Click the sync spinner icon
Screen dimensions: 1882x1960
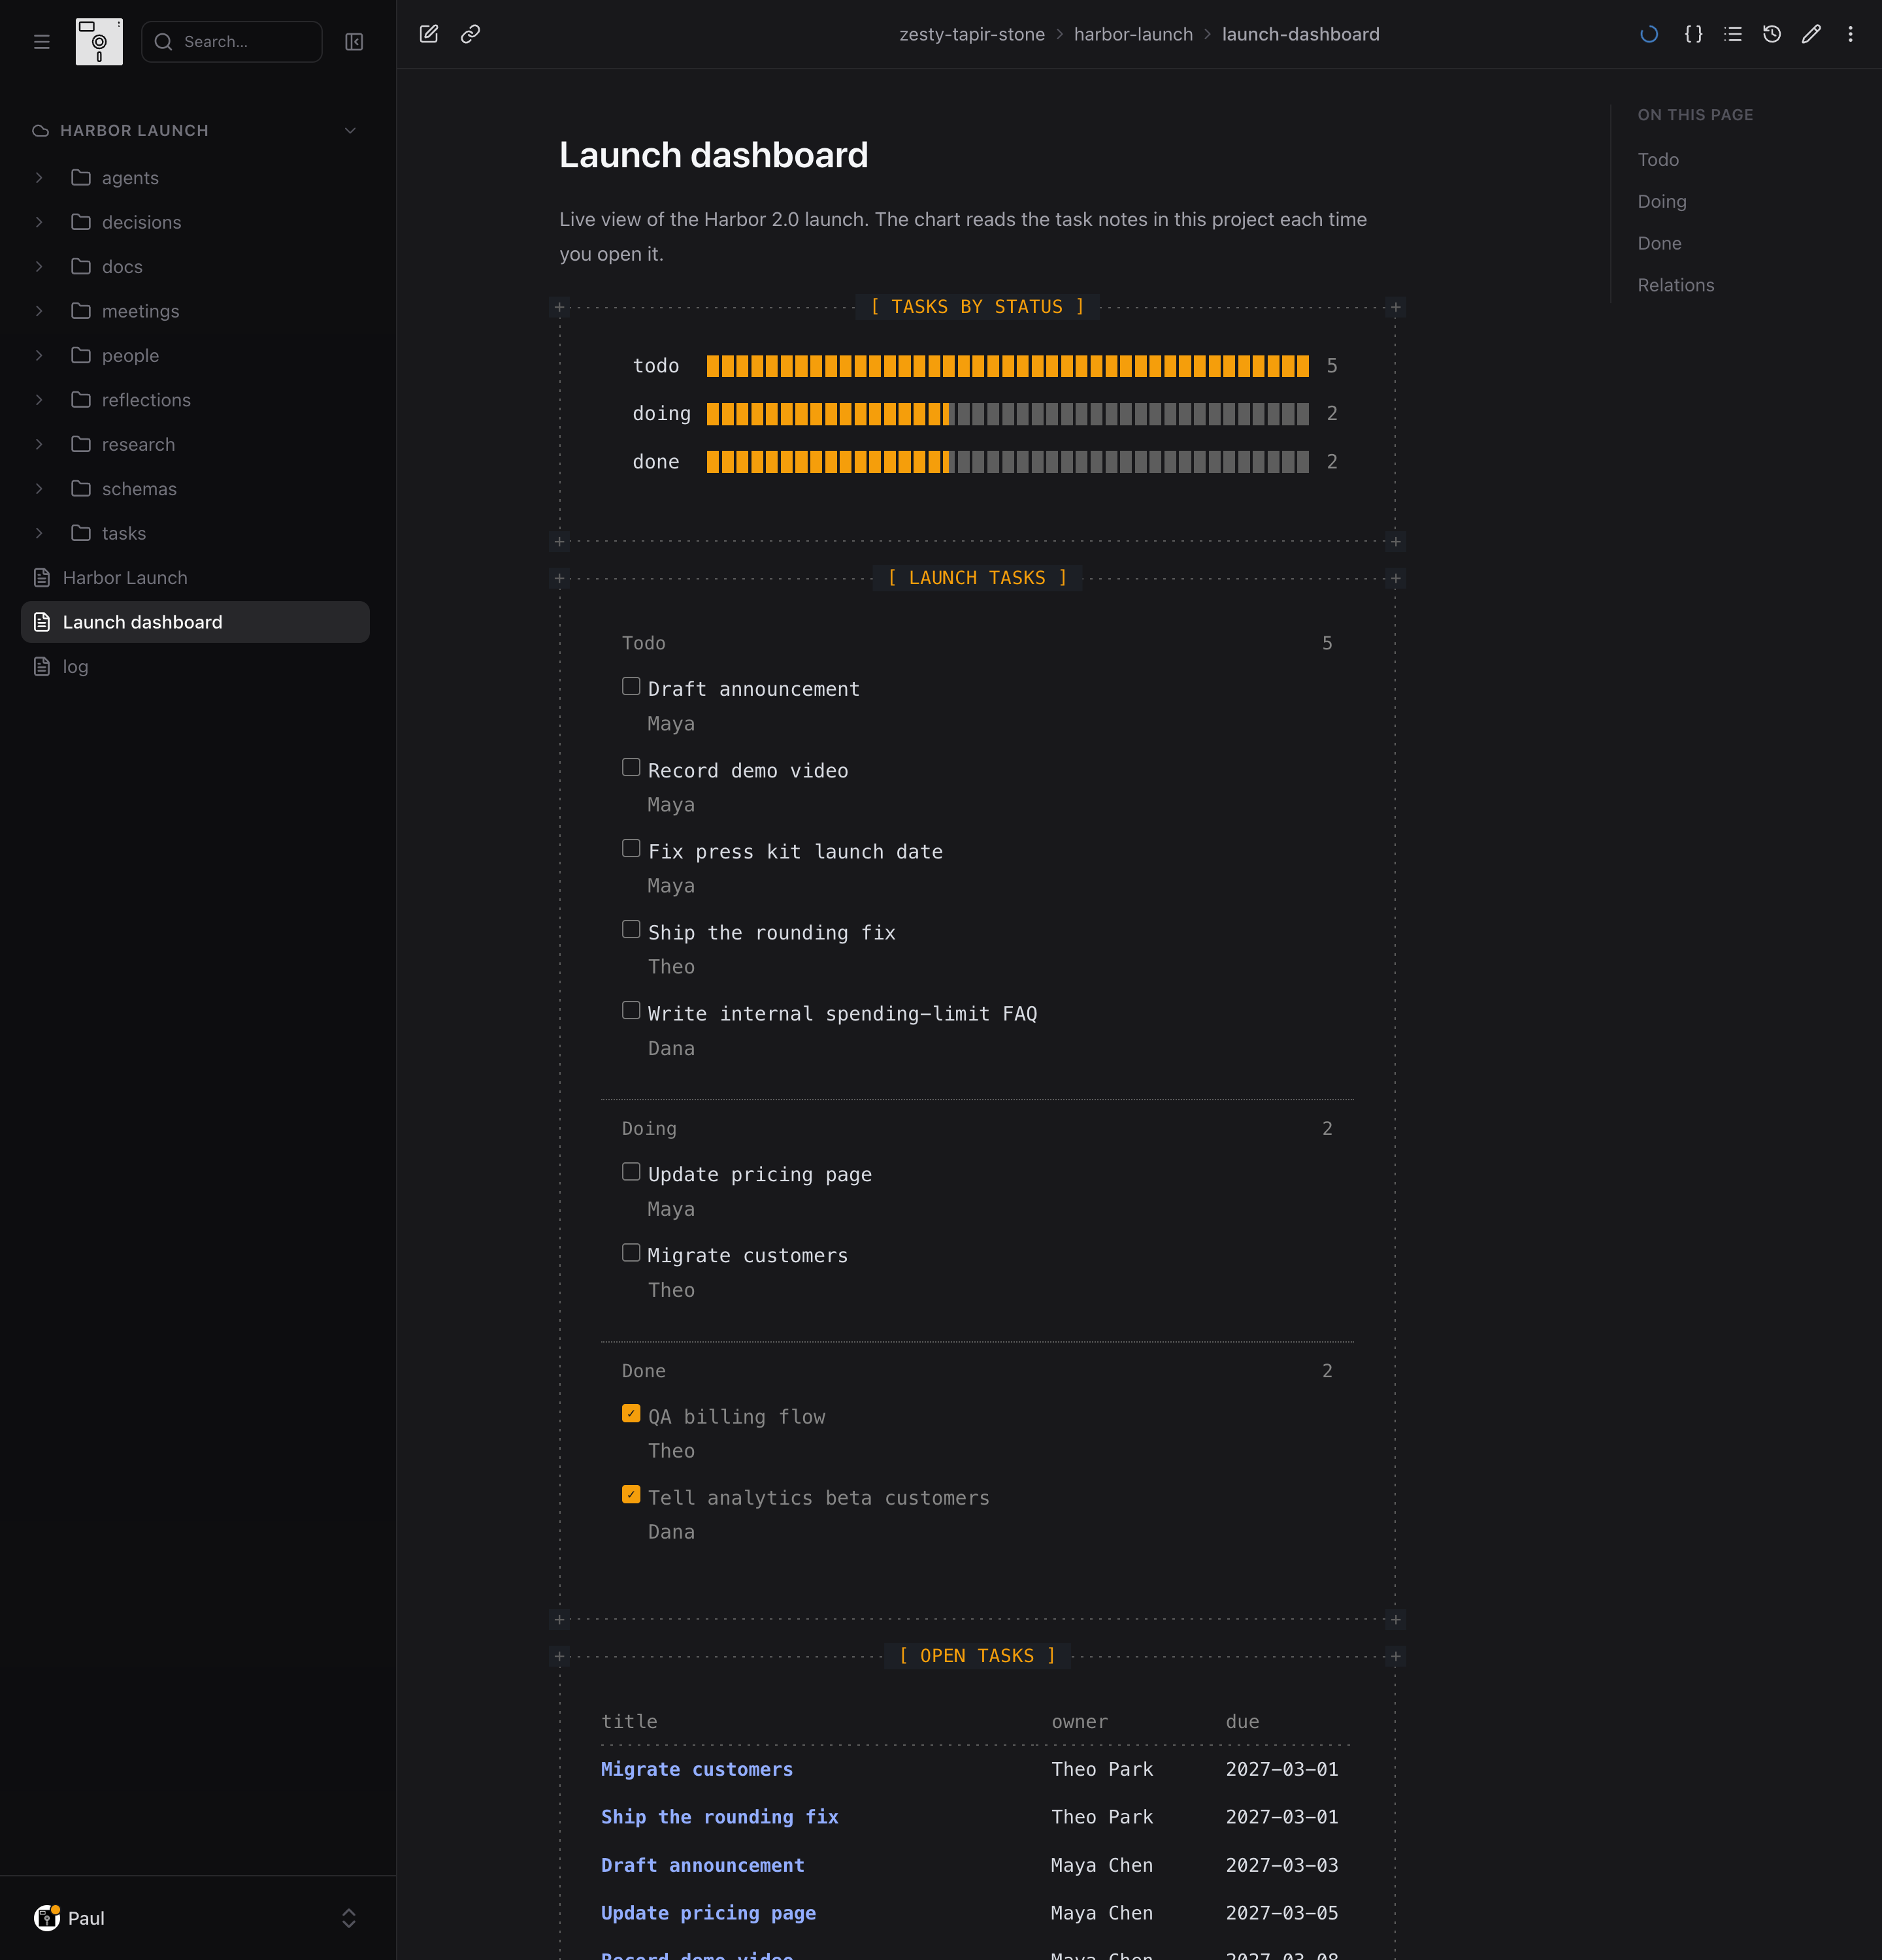pos(1649,34)
